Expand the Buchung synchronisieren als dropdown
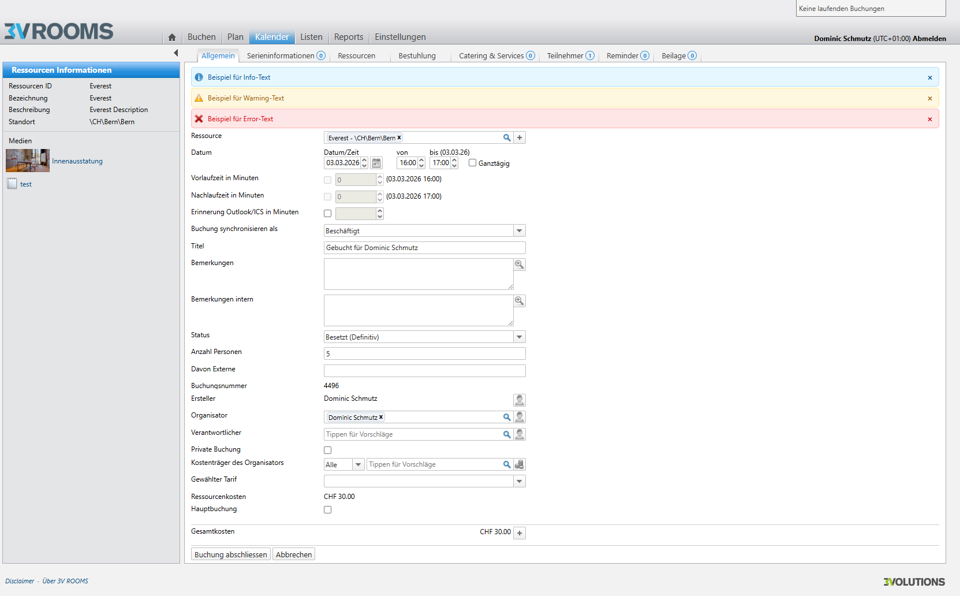The height and width of the screenshot is (596, 960). (x=519, y=231)
